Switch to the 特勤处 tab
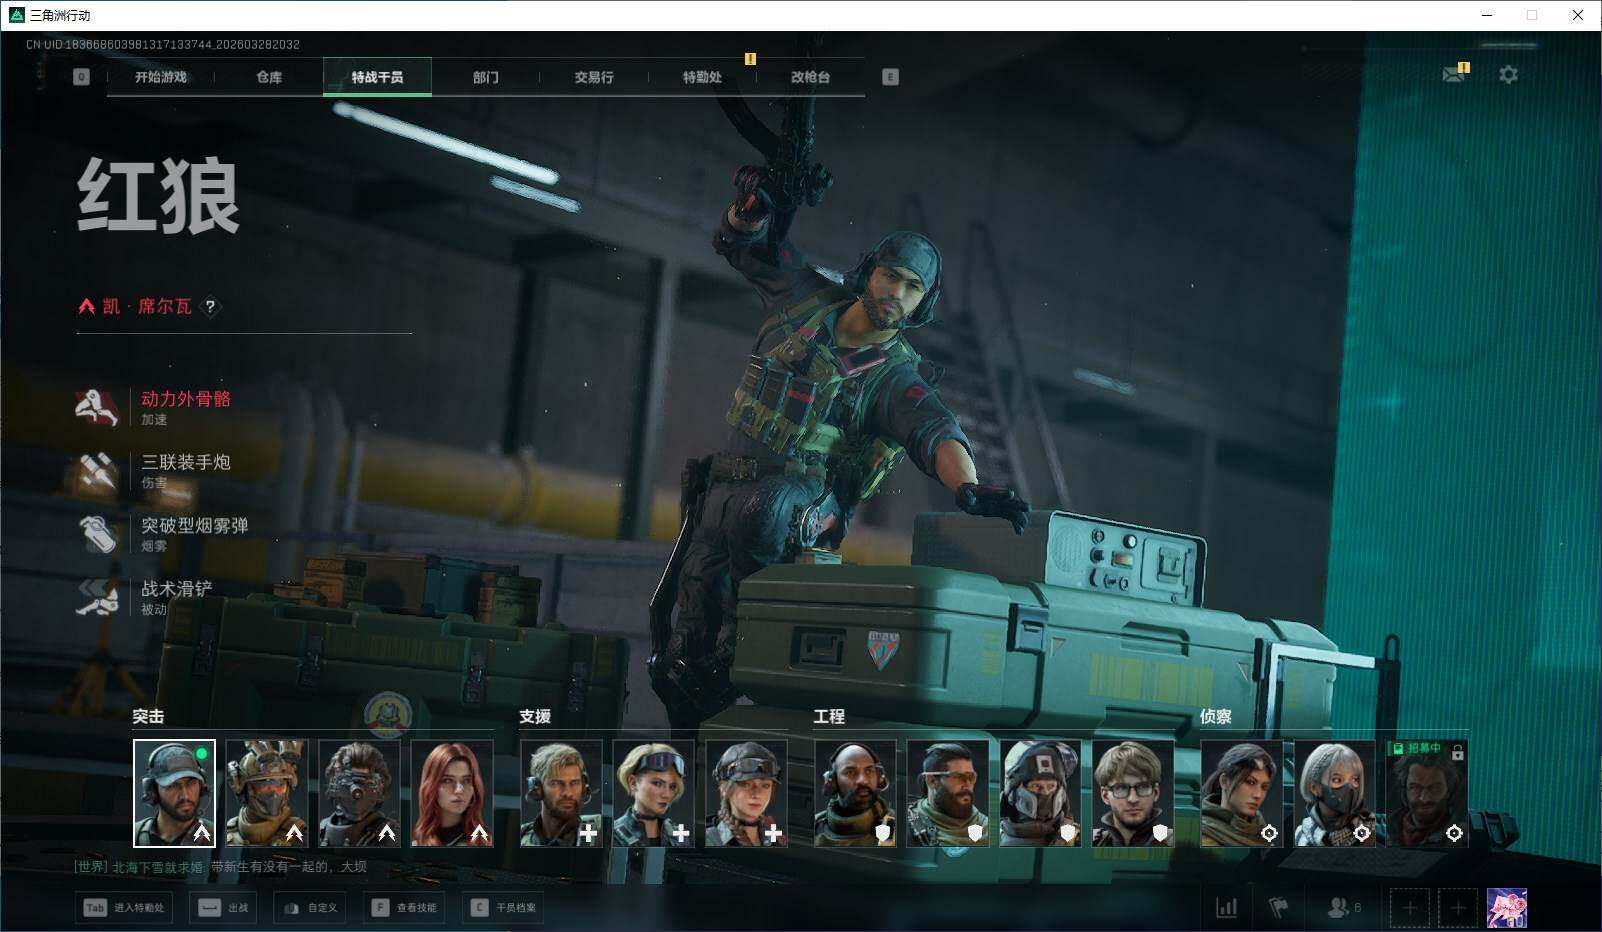This screenshot has width=1602, height=932. coord(702,77)
